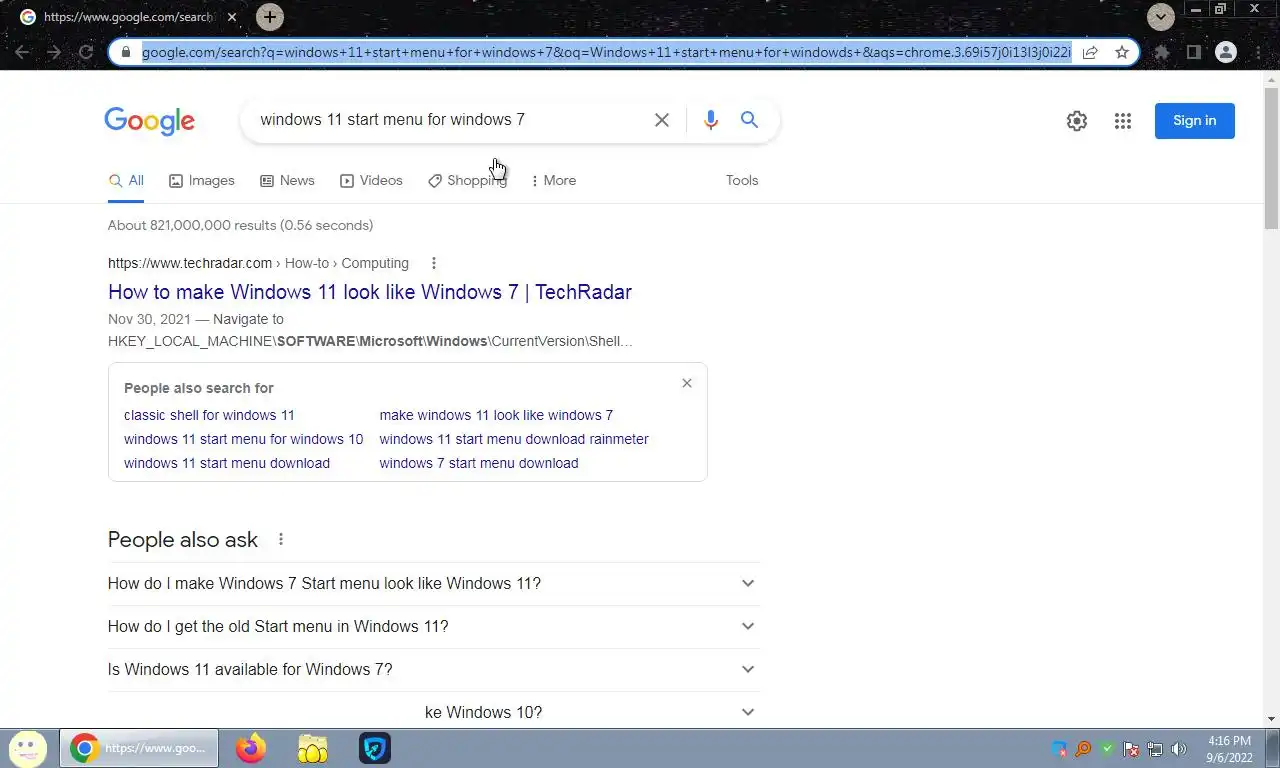Switch to the Chrome taskbar window
This screenshot has width=1280, height=768.
140,748
